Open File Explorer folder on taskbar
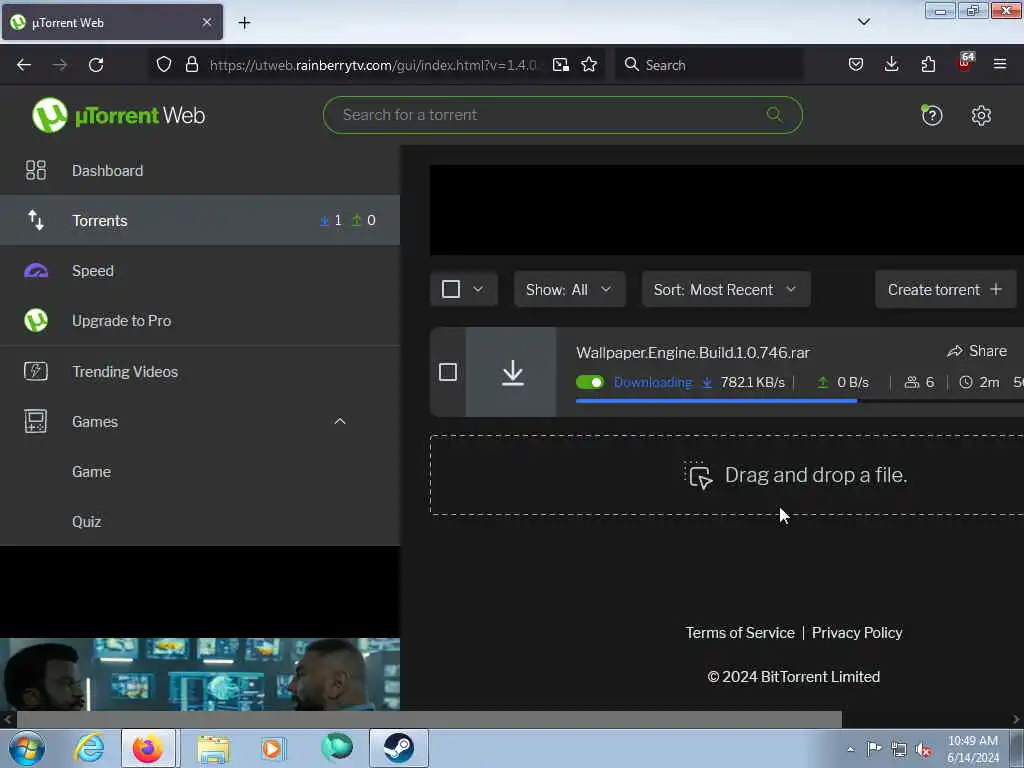 pyautogui.click(x=213, y=748)
